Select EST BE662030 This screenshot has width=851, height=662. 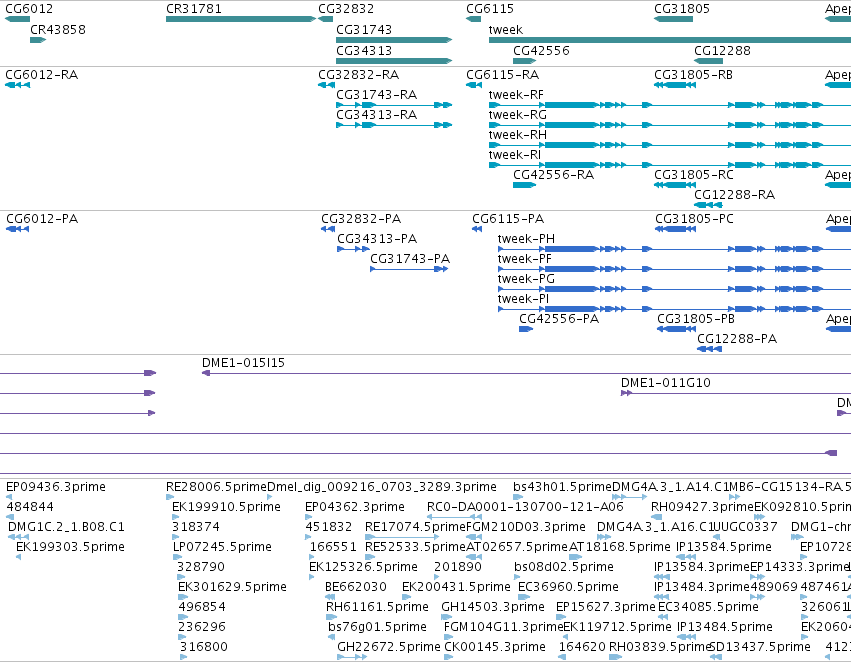click(x=355, y=587)
